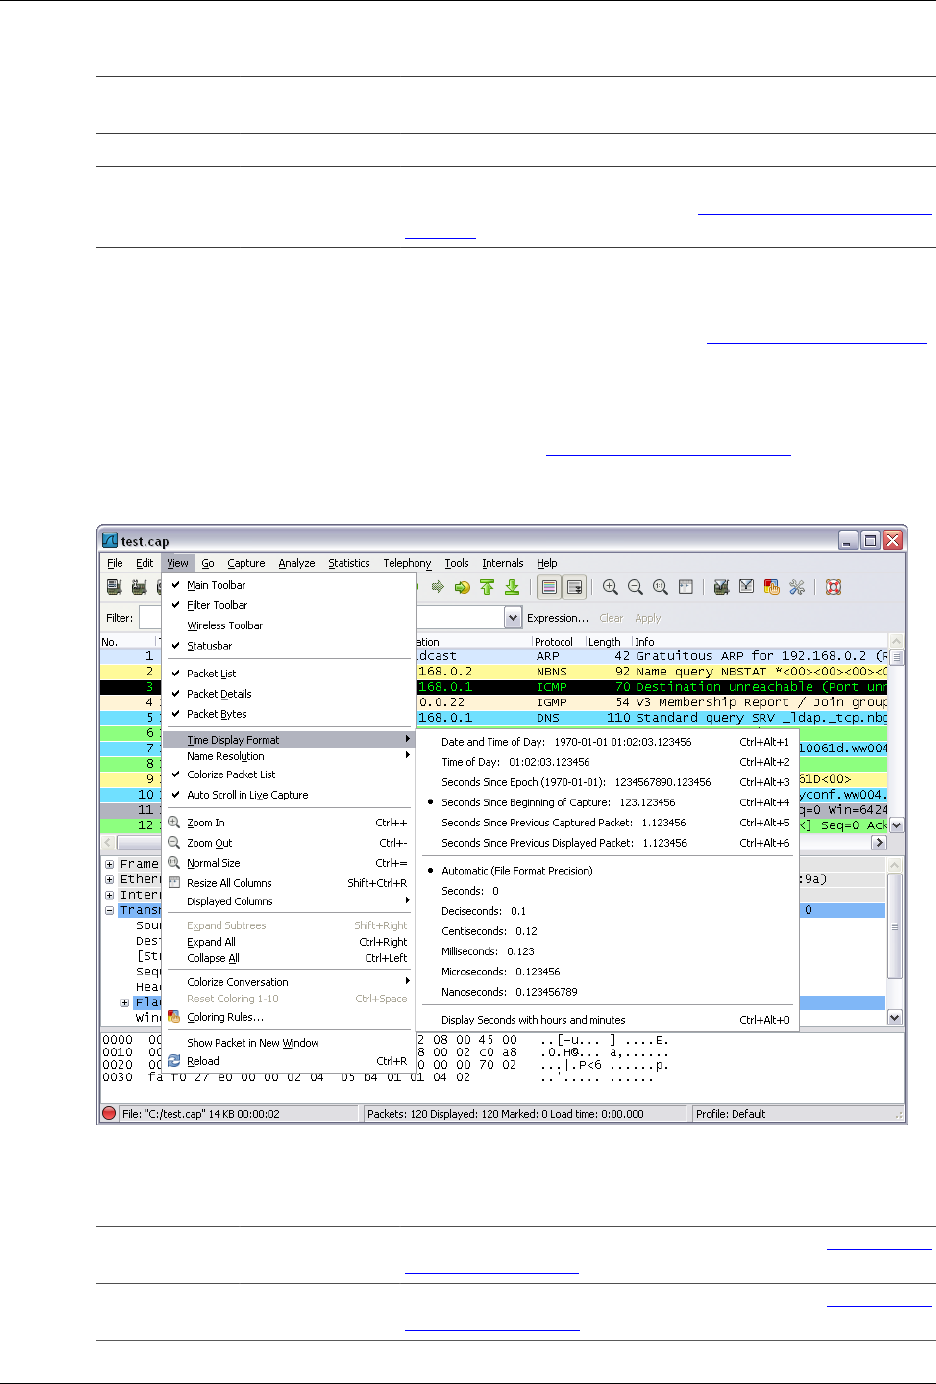Screen dimensions: 936x1384
Task: Choose Collapse All in the View menu
Action: point(288,958)
